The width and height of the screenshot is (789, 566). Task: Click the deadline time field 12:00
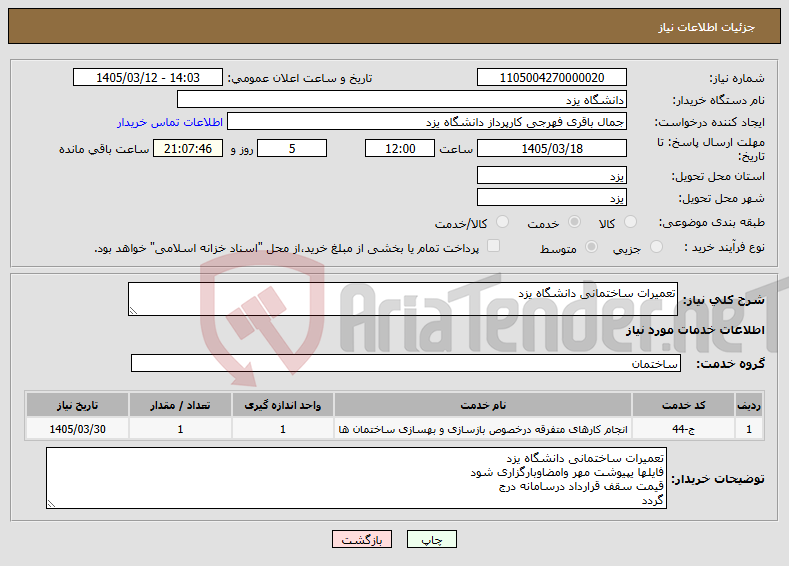point(400,148)
